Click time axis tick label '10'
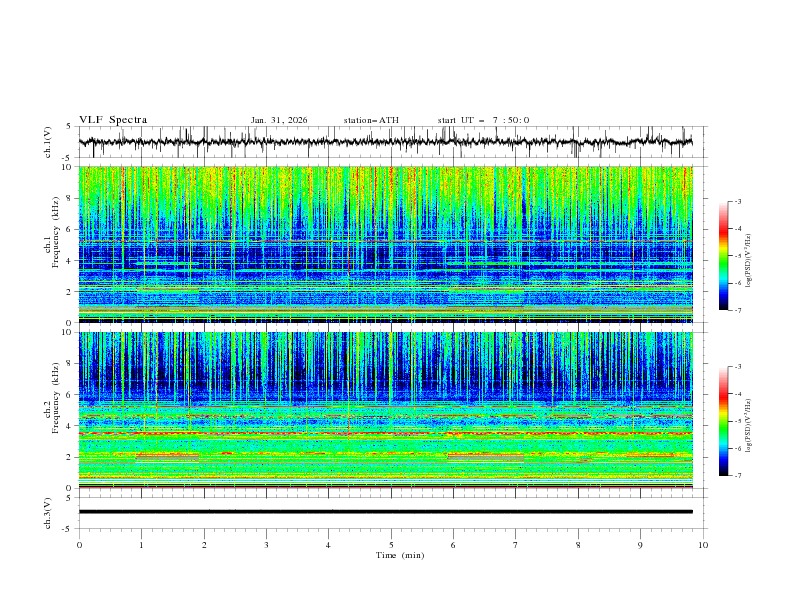 (x=703, y=545)
